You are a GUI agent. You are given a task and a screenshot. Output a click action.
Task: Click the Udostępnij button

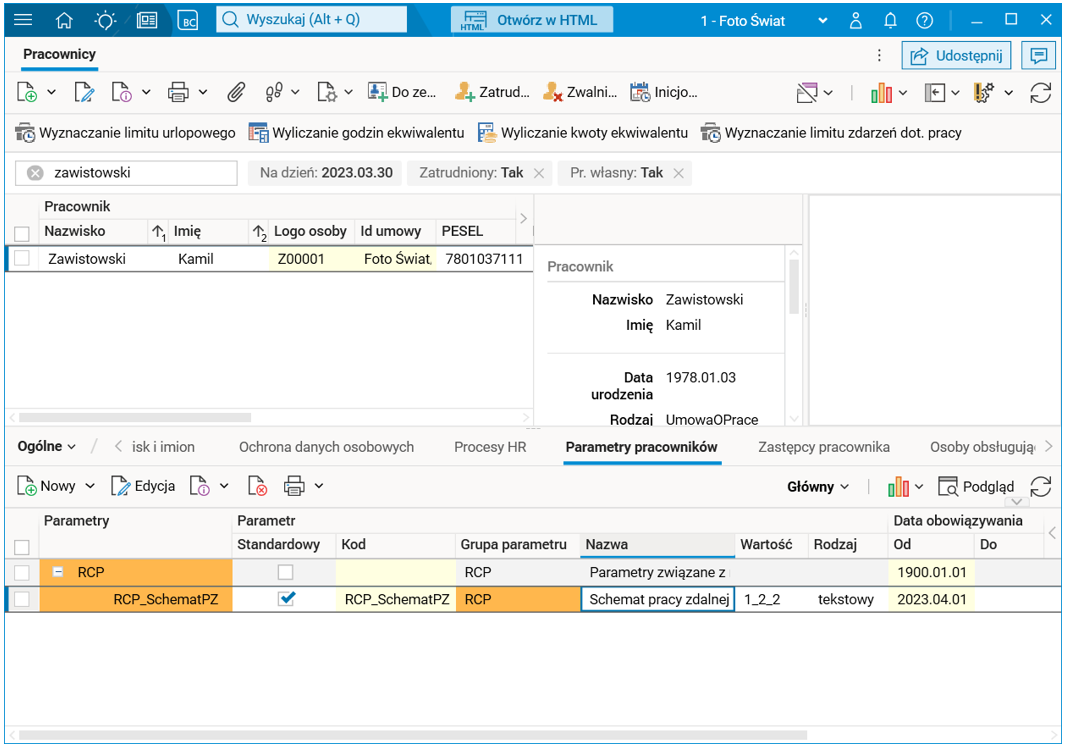pyautogui.click(x=956, y=55)
